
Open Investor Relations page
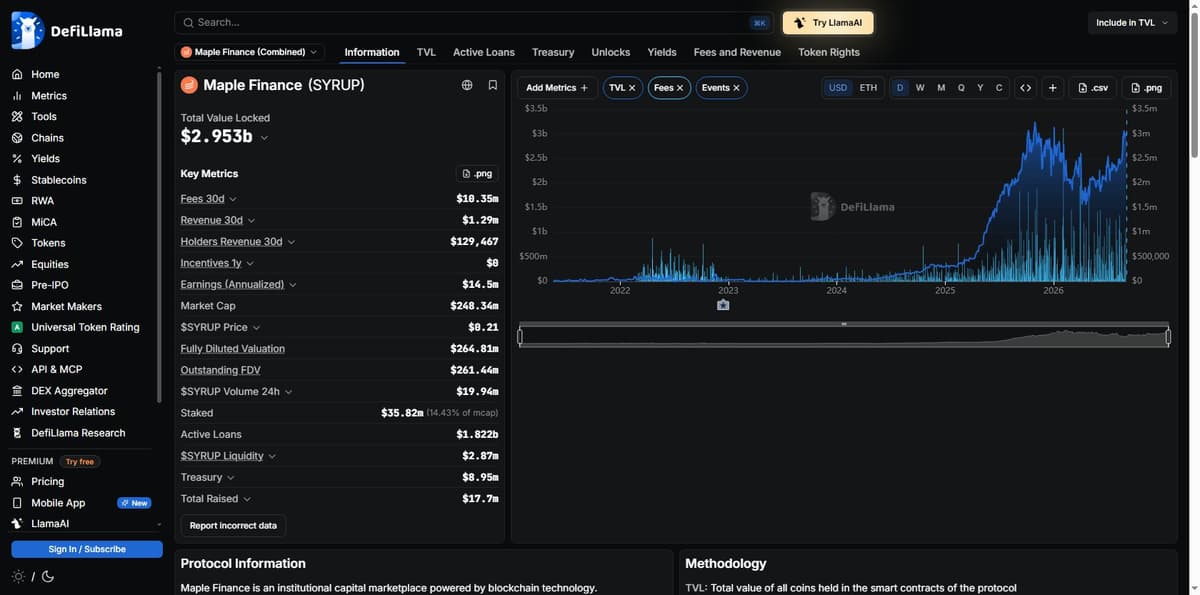[x=73, y=412]
